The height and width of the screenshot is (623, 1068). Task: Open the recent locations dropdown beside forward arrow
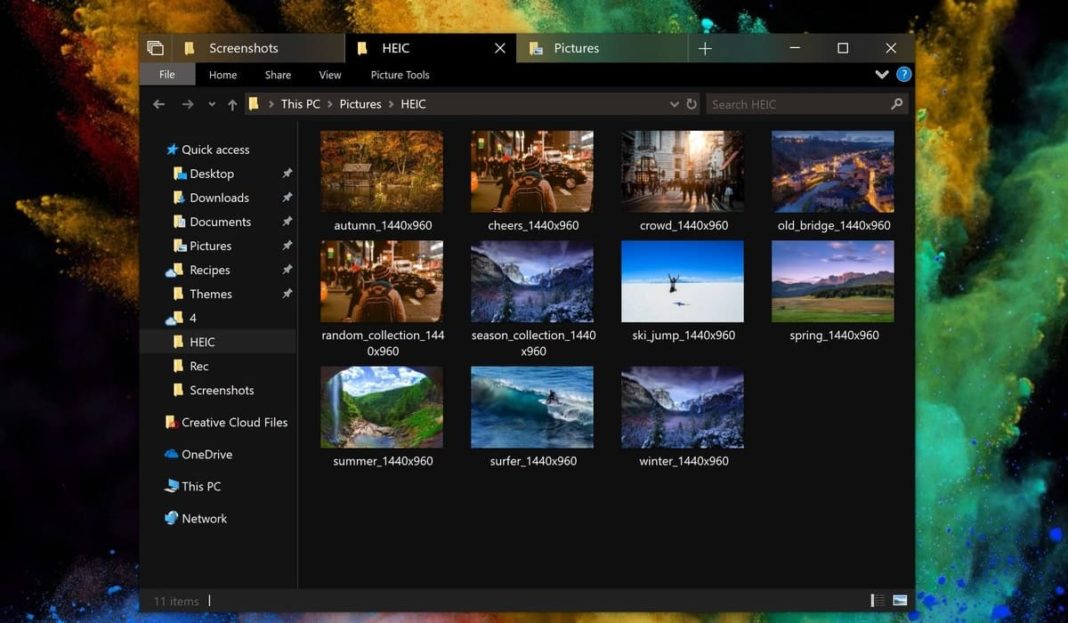pyautogui.click(x=211, y=104)
